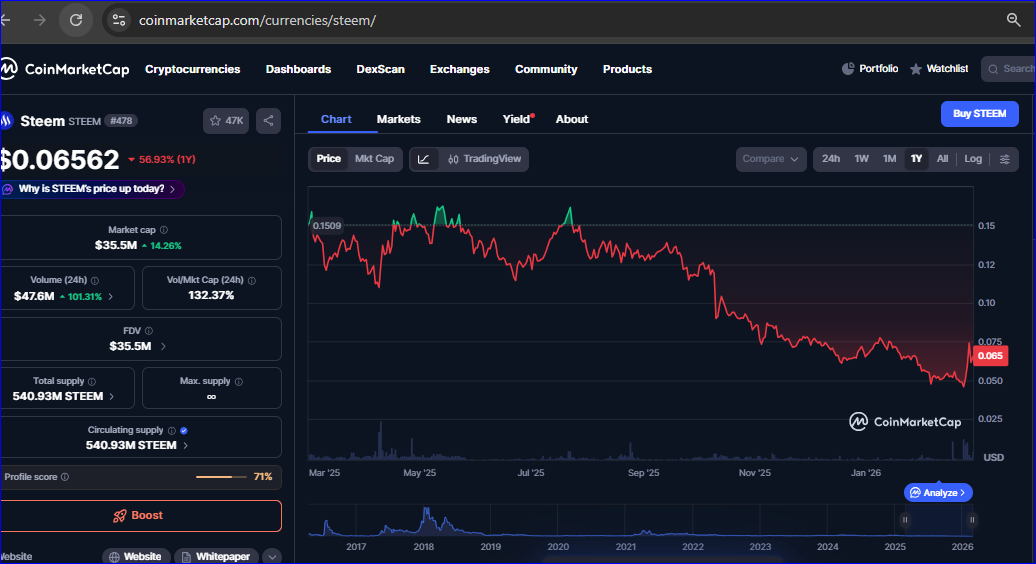Set chart range to 1Y
The image size is (1036, 564).
[x=916, y=159]
